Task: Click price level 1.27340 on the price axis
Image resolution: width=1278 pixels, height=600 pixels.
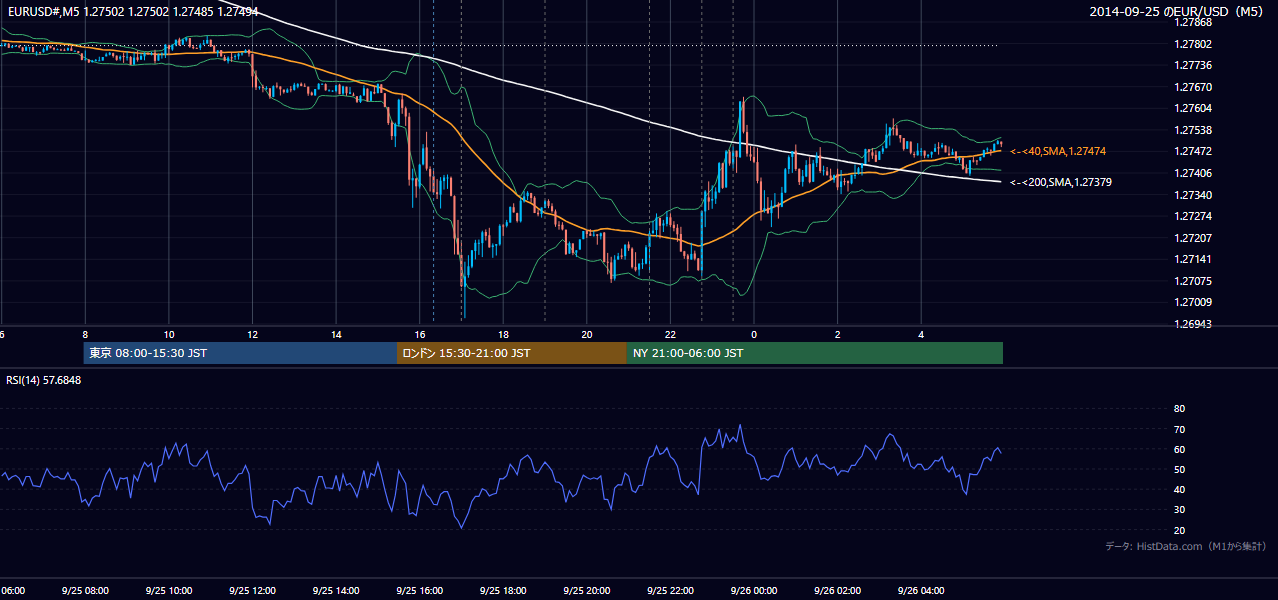Action: (x=1192, y=195)
